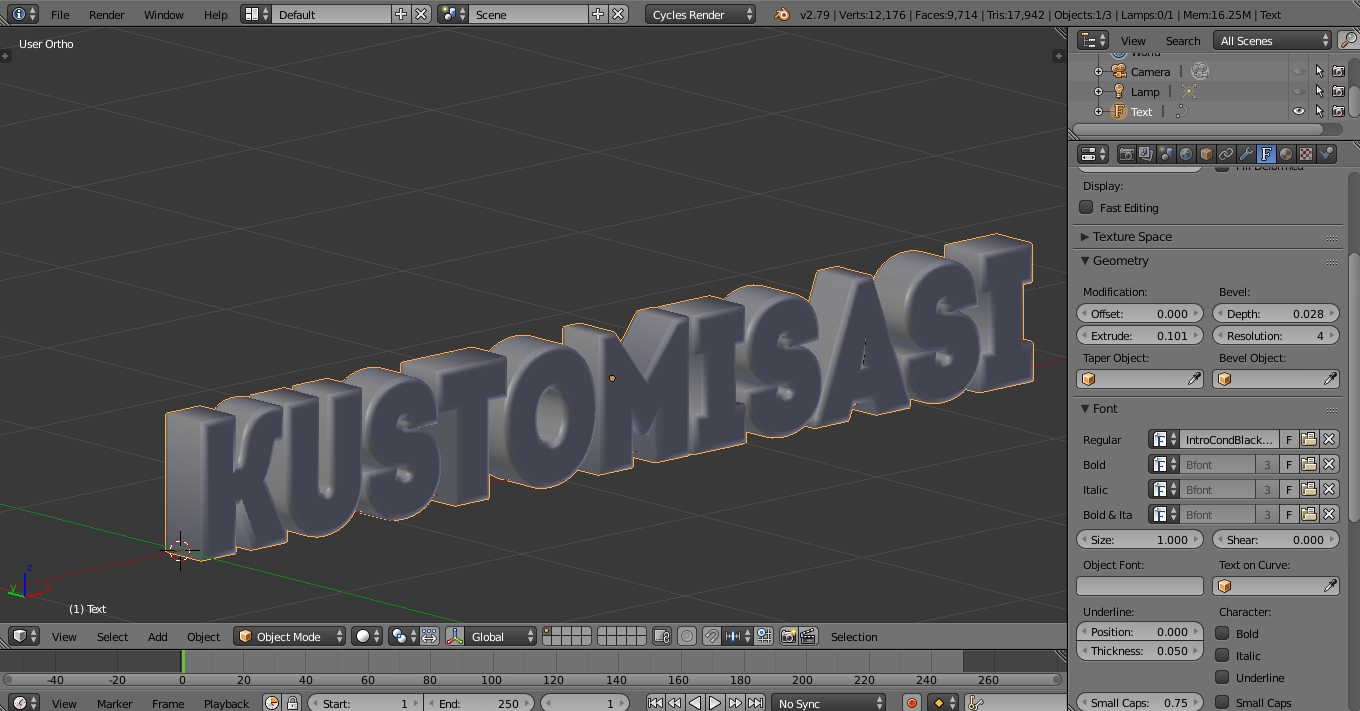1360x711 pixels.
Task: Open the Material properties tab
Action: tap(1286, 153)
